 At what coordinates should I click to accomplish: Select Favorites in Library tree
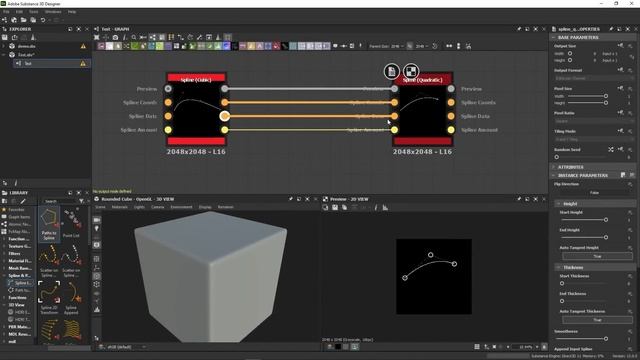[x=16, y=209]
